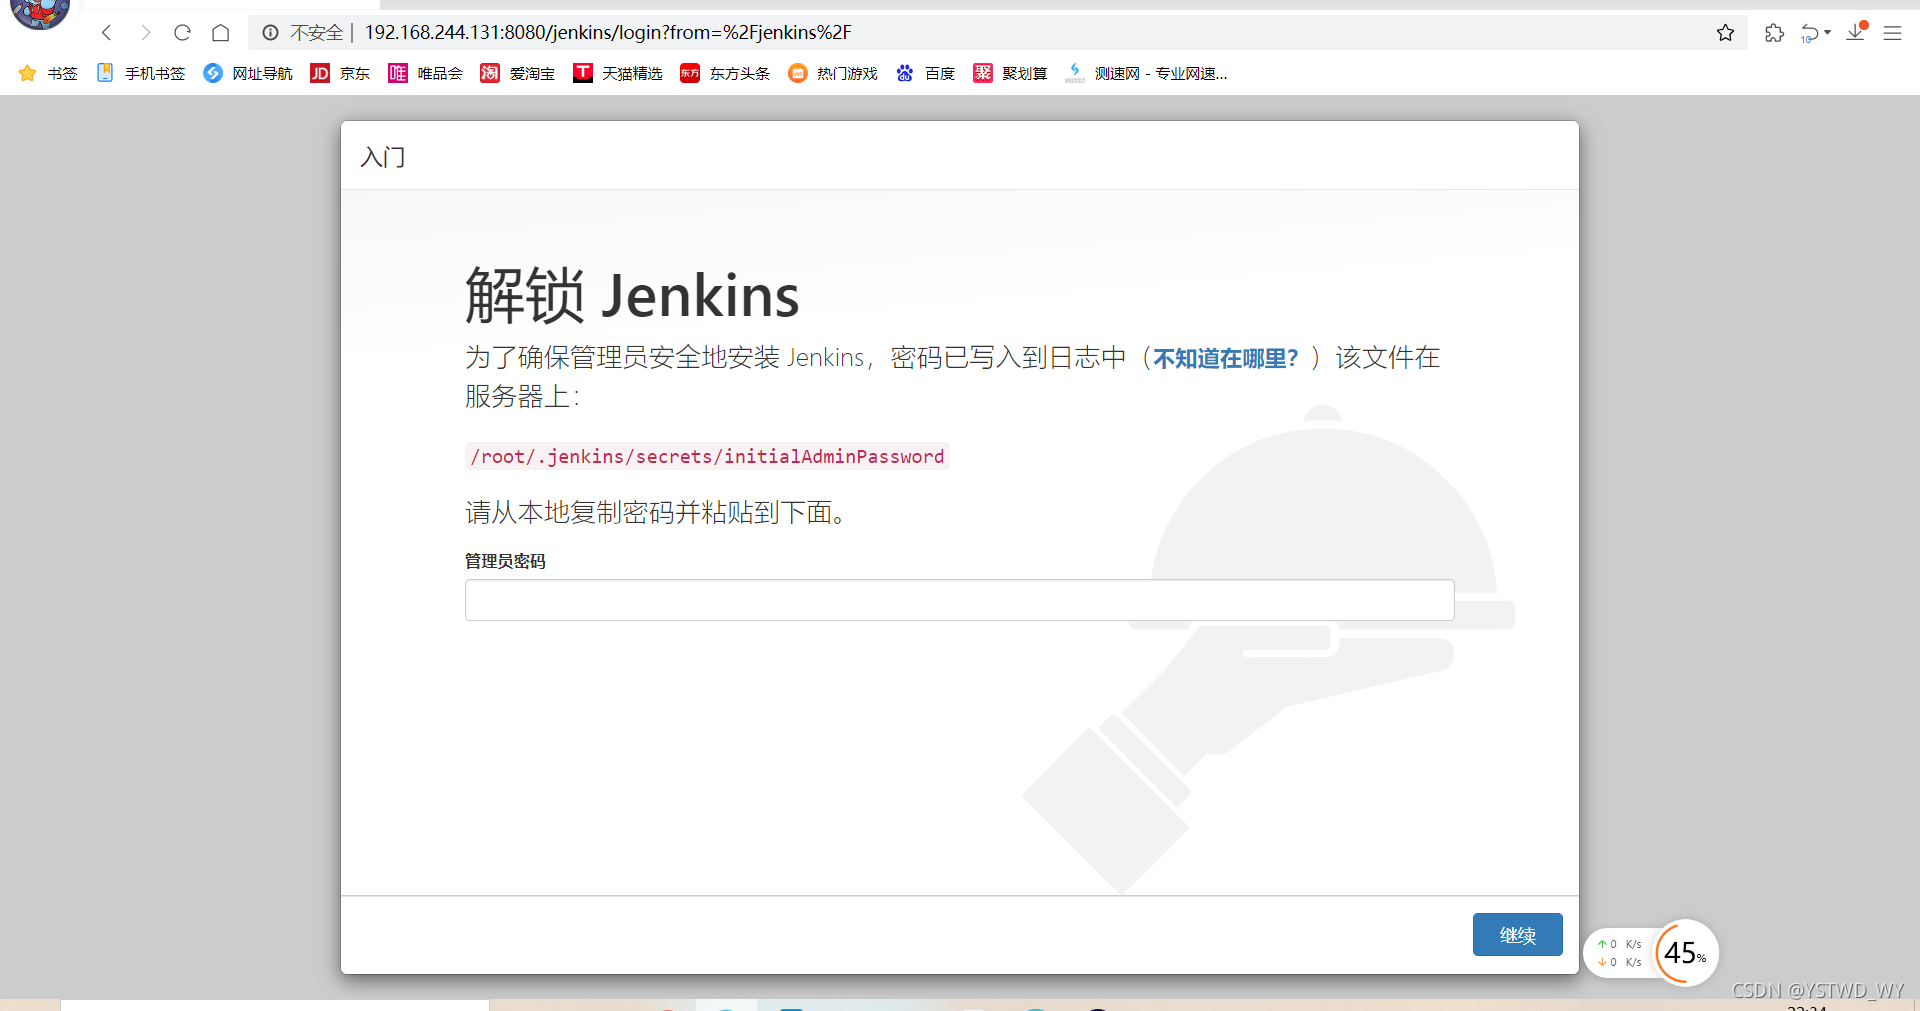The image size is (1920, 1011).
Task: Open dropdown arrow beside the undo icon
Action: 1827,33
